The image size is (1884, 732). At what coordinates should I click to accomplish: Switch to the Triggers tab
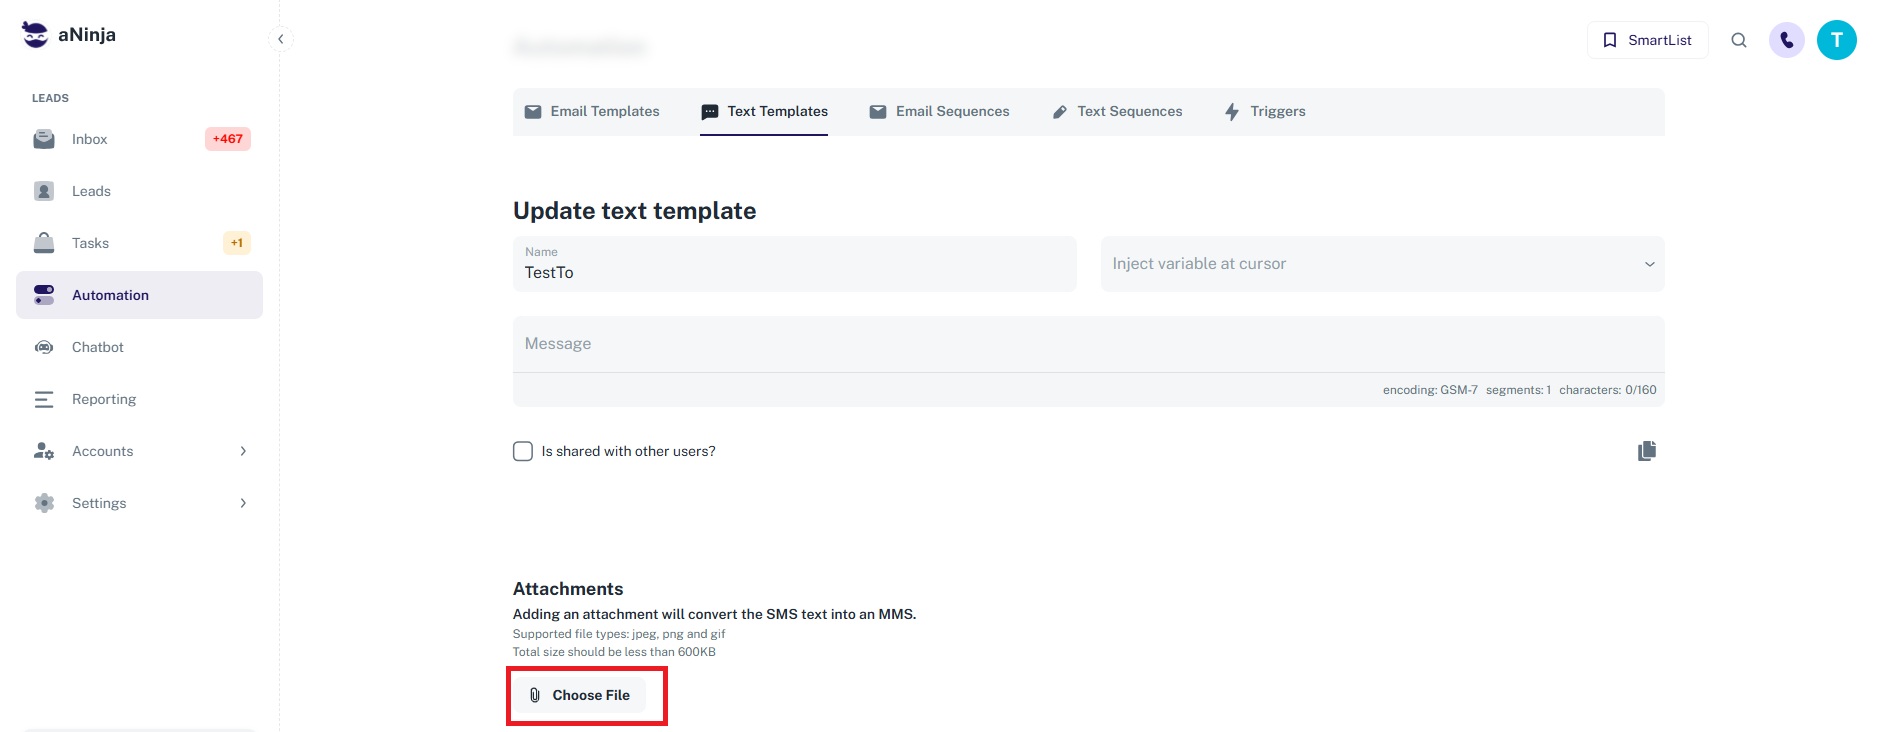(1265, 112)
